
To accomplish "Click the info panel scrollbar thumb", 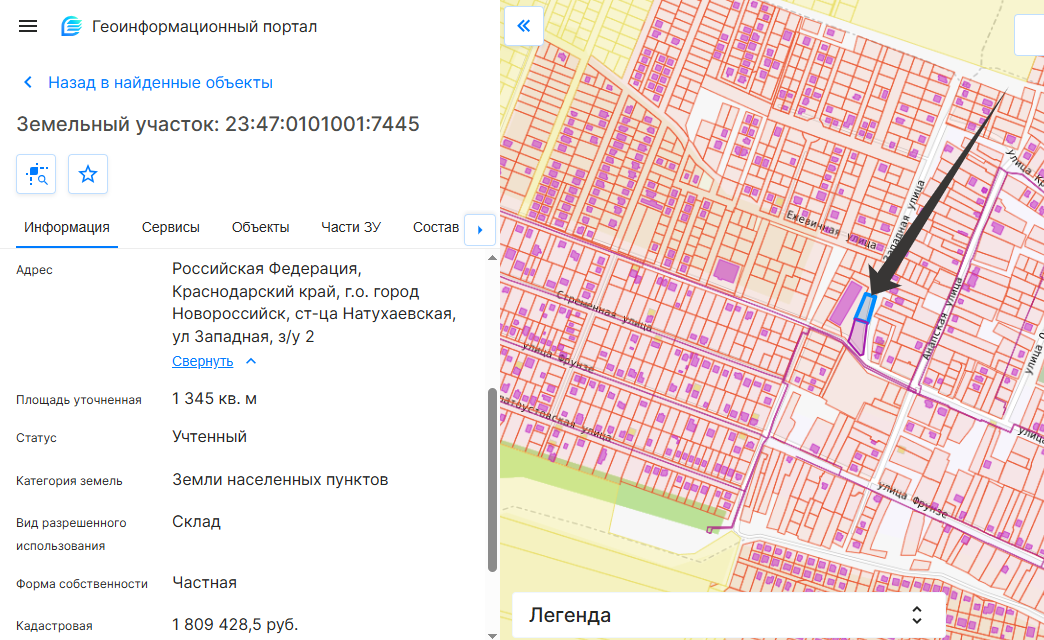I will (492, 480).
